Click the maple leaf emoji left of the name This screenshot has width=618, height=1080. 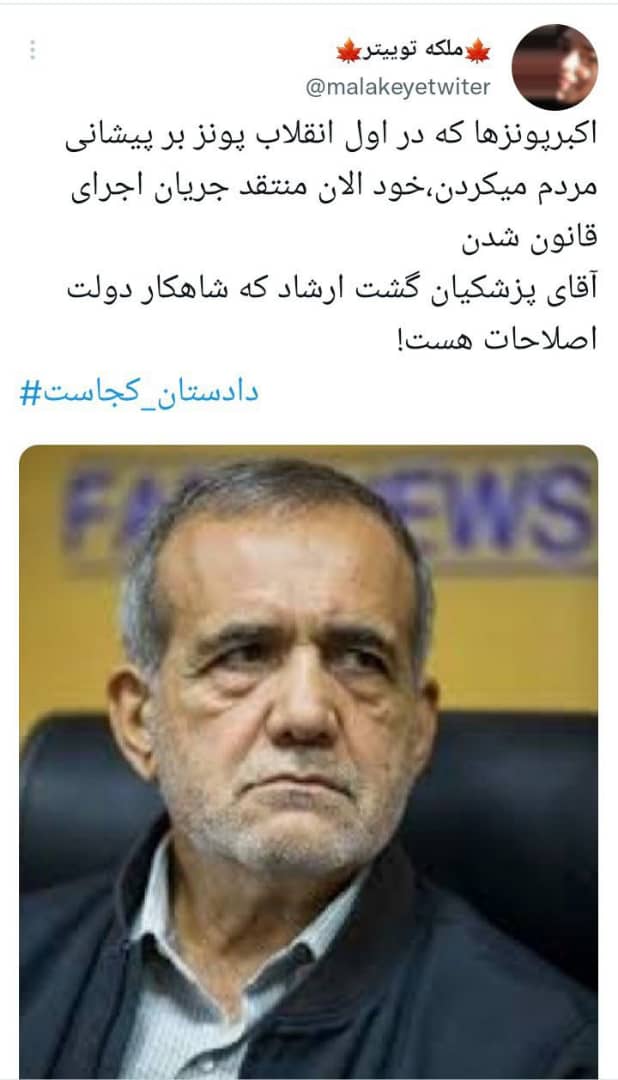pos(349,51)
